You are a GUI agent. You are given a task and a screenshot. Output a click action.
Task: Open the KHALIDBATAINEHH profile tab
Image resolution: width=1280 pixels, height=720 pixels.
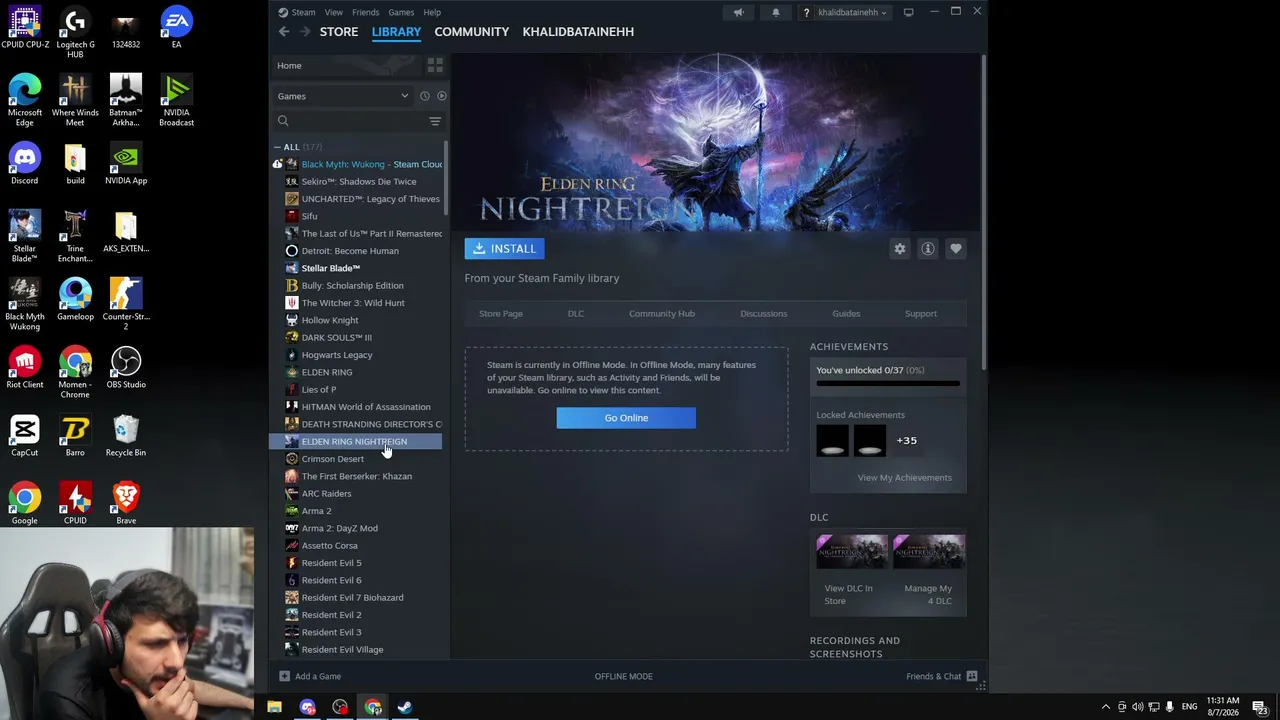tap(578, 32)
